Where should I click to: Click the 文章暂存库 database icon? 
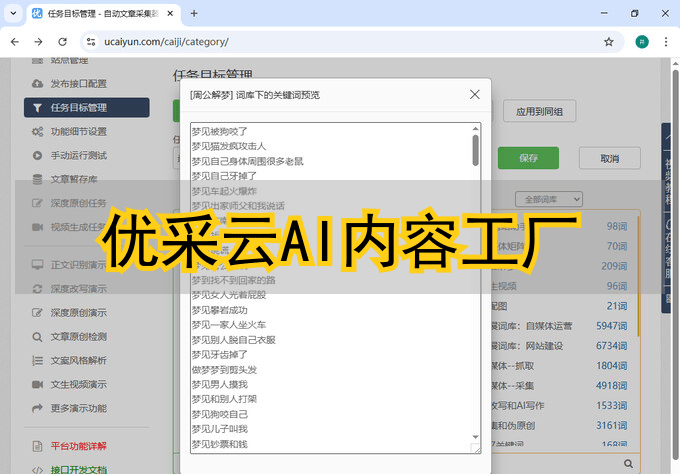click(x=37, y=179)
